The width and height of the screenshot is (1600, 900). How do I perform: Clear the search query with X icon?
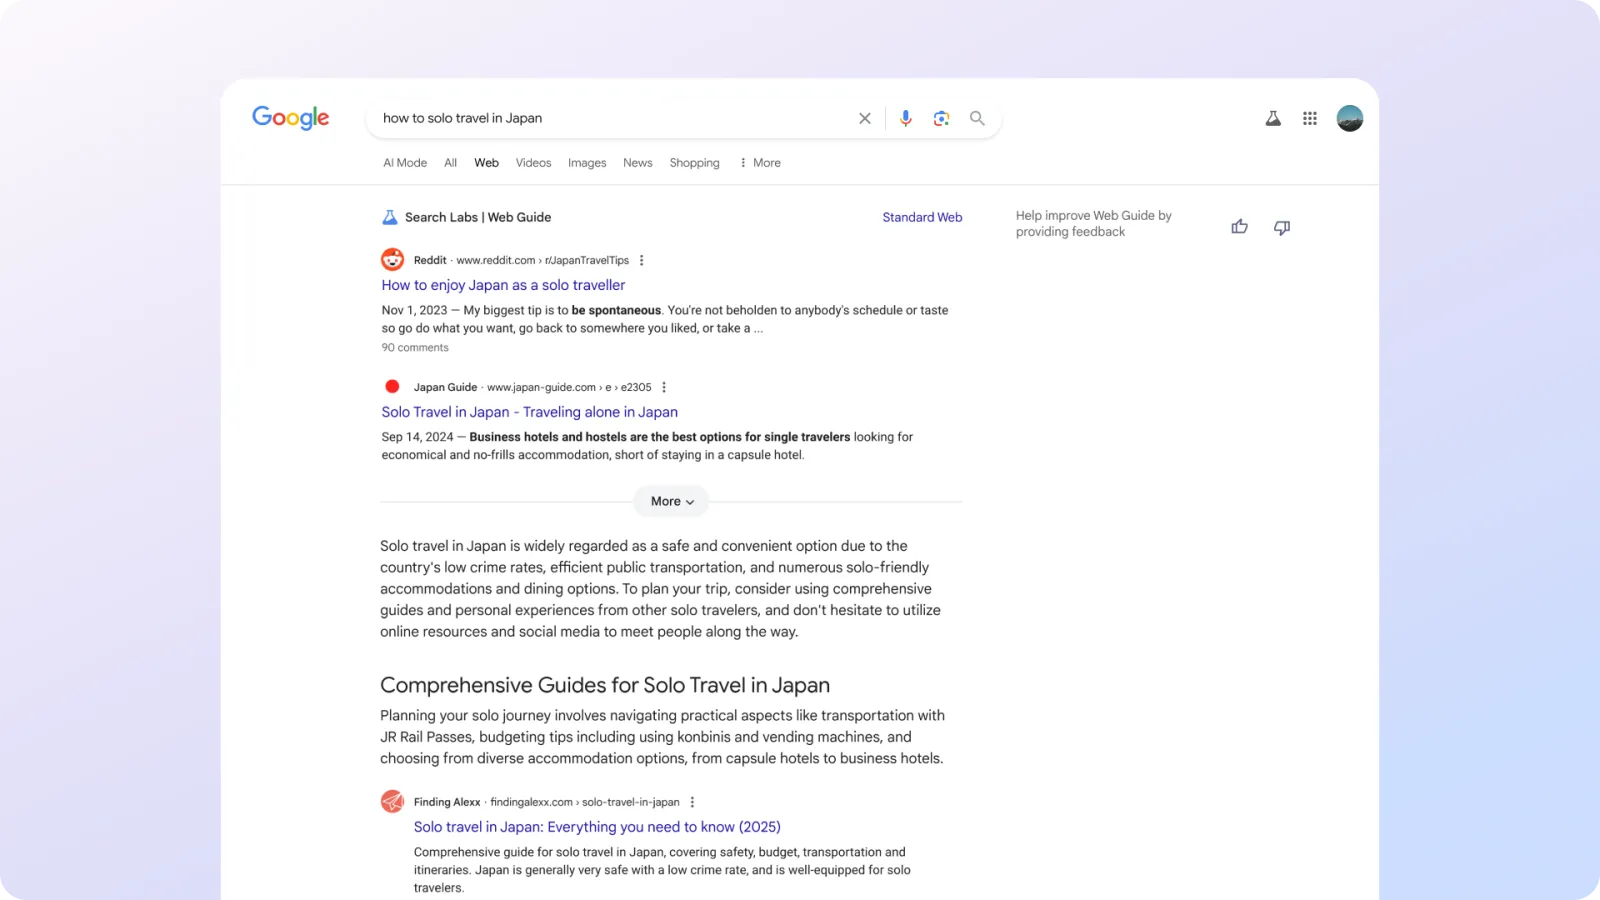pyautogui.click(x=865, y=118)
